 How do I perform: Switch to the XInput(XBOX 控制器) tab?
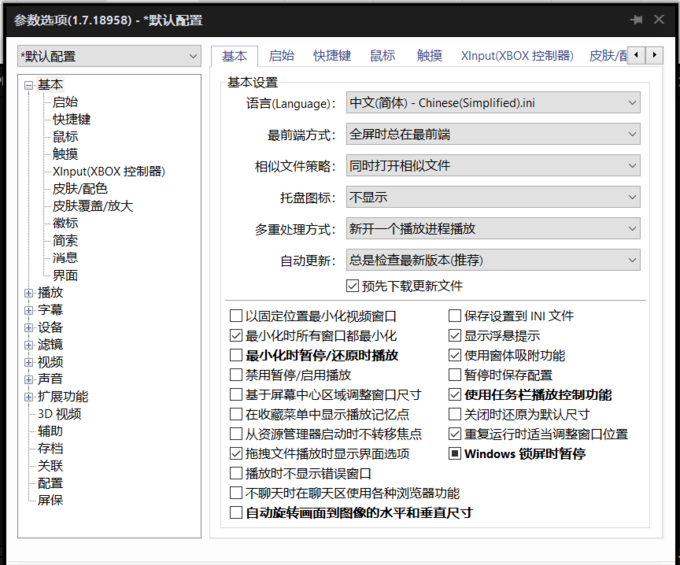click(516, 56)
